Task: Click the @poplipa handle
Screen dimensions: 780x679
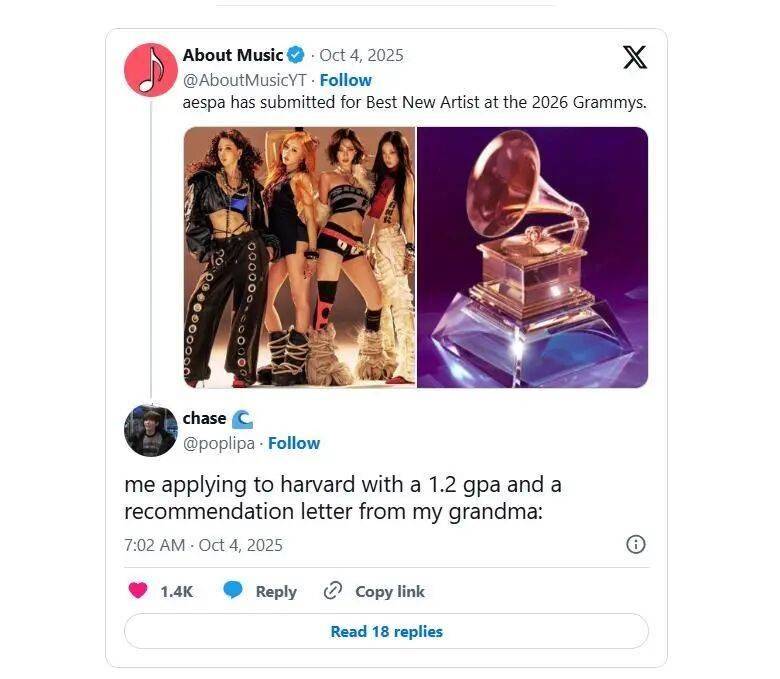Action: [219, 443]
